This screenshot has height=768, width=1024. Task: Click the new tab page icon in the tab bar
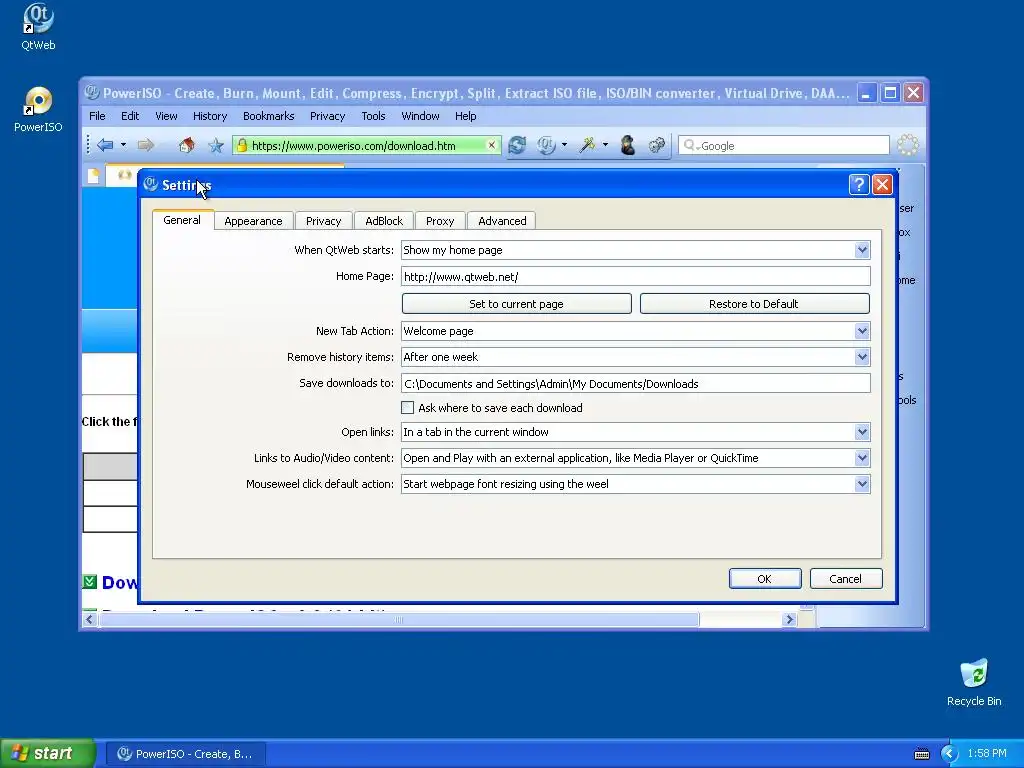pos(93,176)
